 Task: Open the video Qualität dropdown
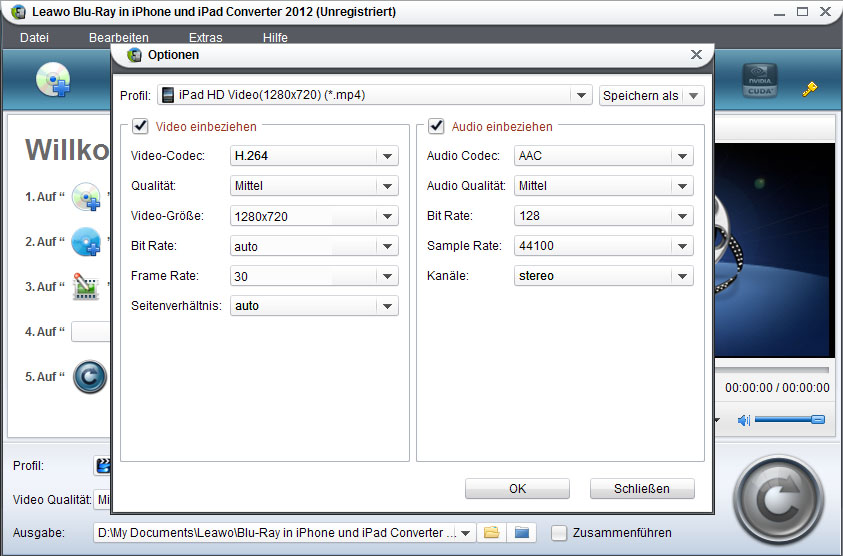click(314, 186)
